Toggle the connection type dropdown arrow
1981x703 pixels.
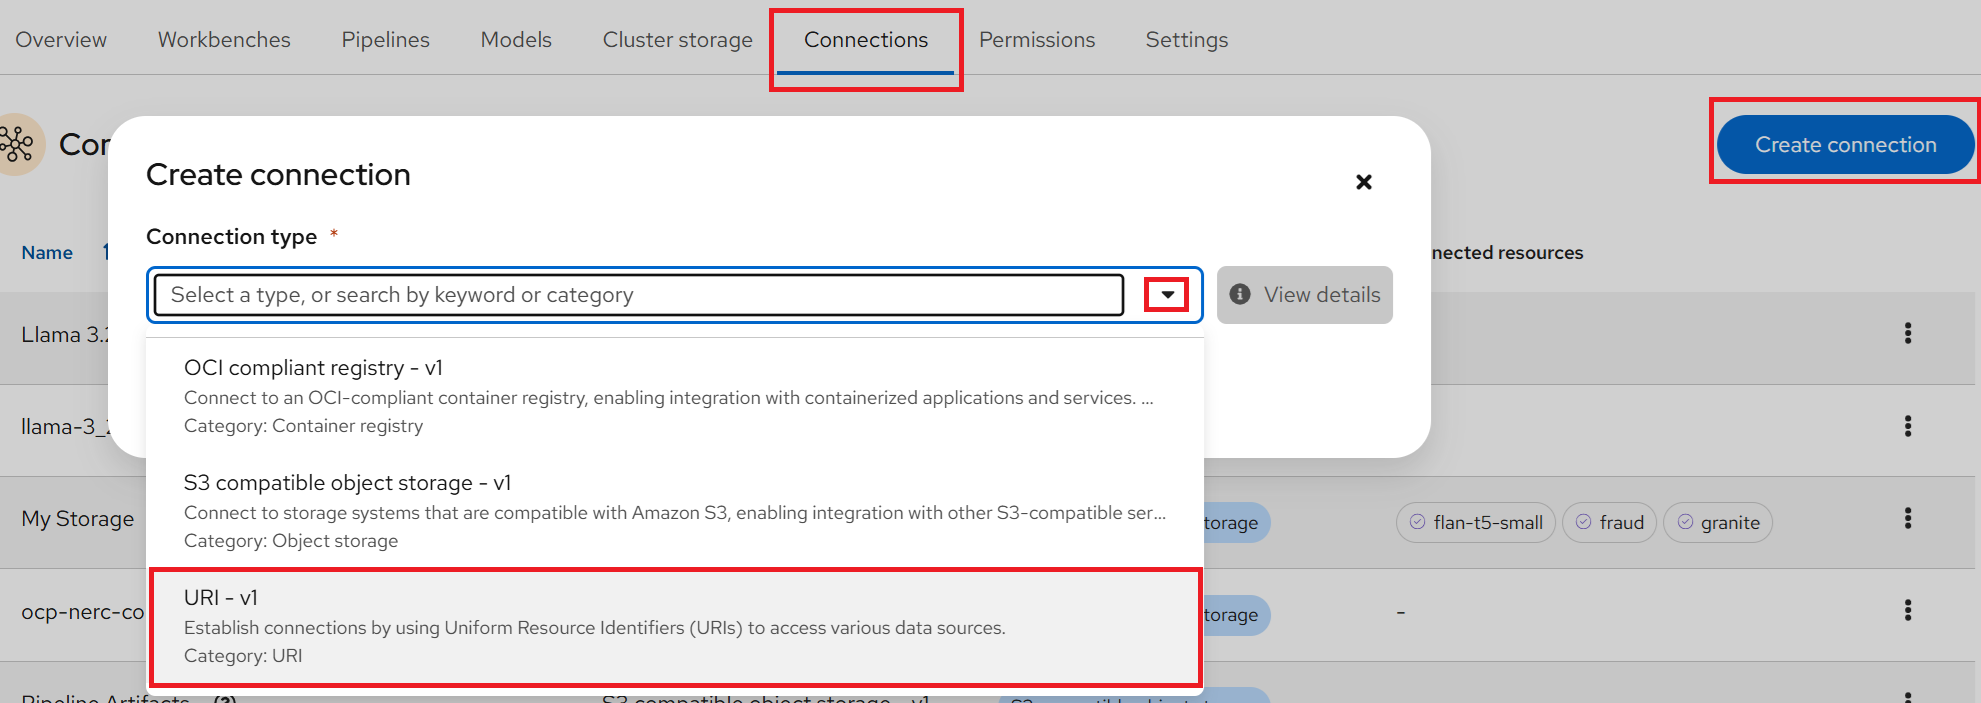(1166, 295)
